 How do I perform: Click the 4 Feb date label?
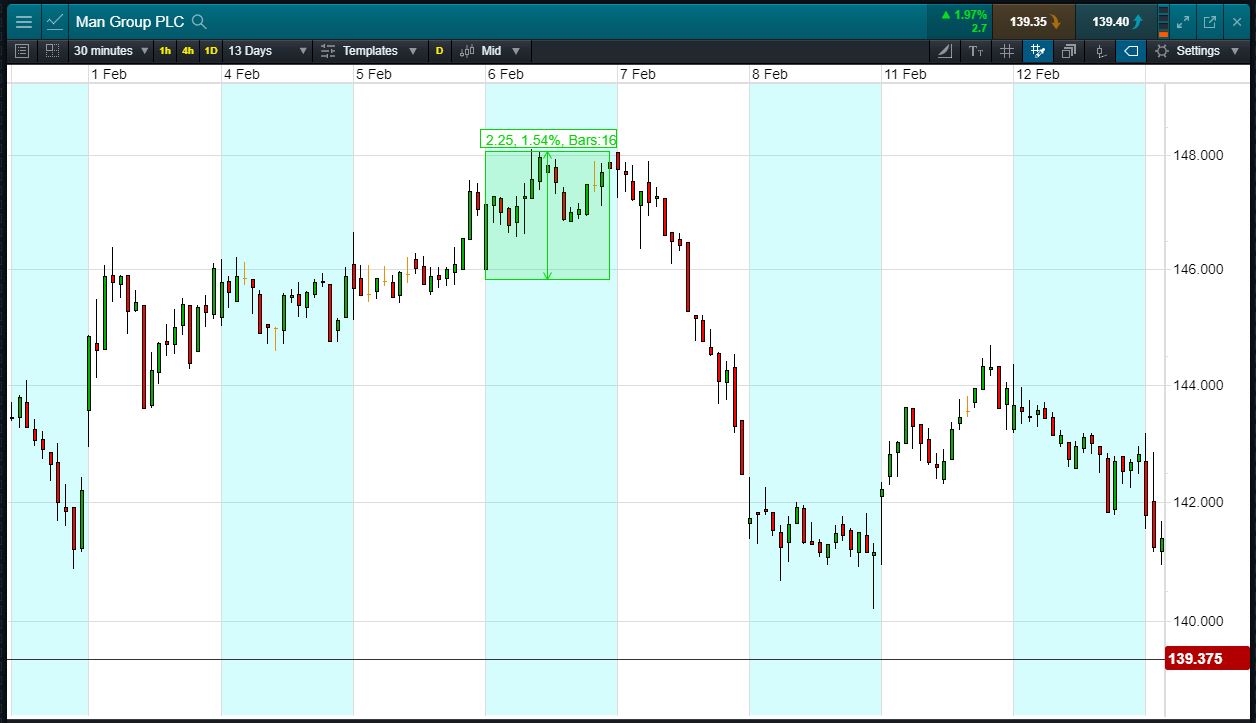pos(241,74)
